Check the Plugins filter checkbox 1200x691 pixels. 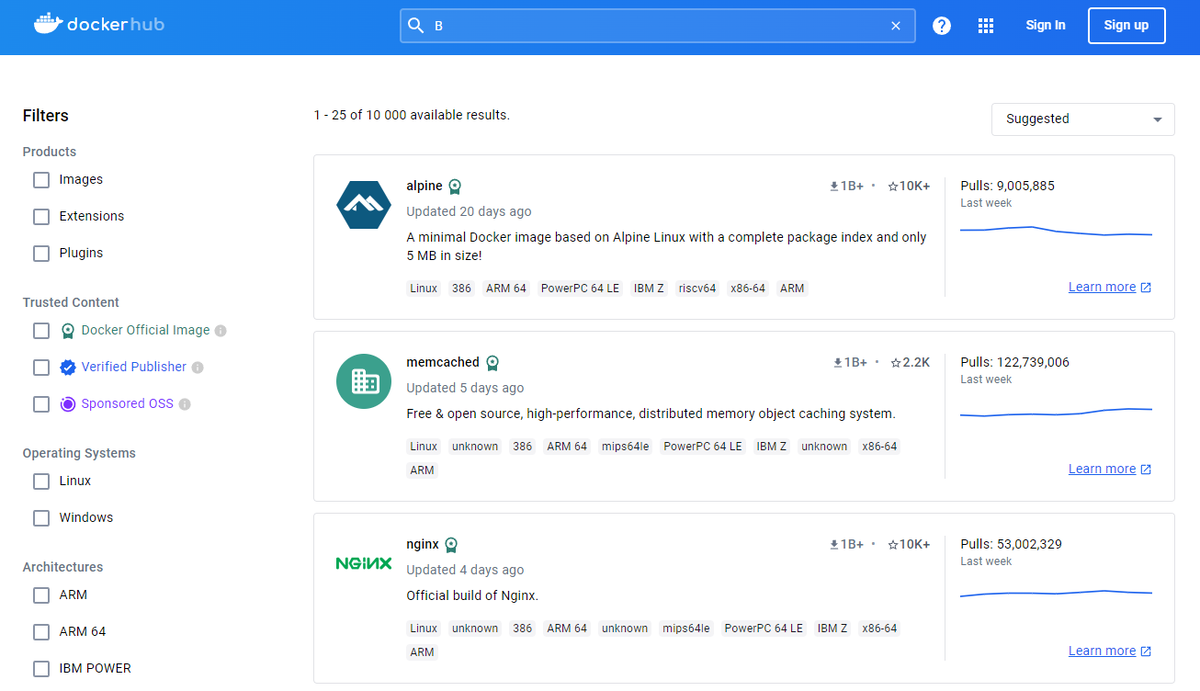pyautogui.click(x=41, y=254)
